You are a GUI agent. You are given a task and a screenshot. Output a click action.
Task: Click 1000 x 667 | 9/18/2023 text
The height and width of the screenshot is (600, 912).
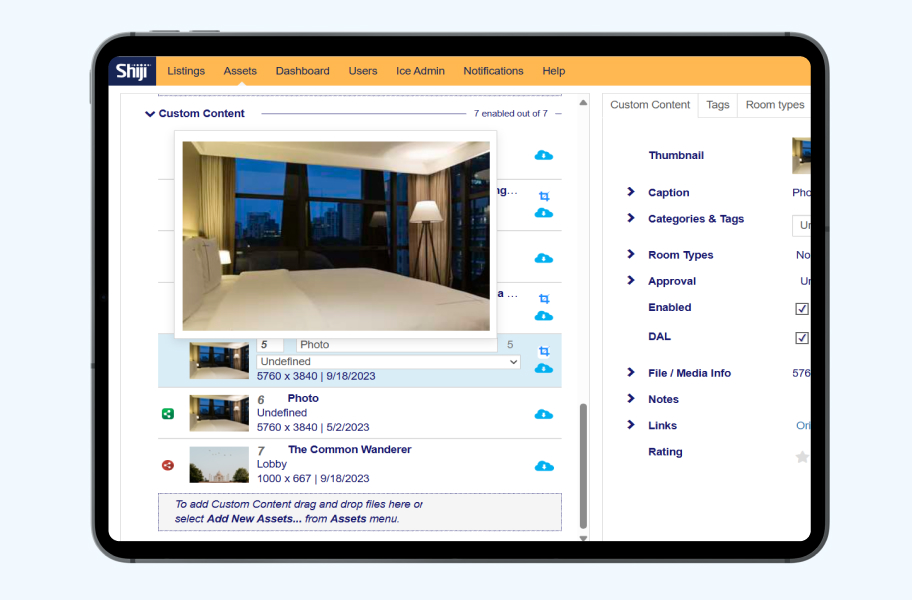pyautogui.click(x=313, y=478)
